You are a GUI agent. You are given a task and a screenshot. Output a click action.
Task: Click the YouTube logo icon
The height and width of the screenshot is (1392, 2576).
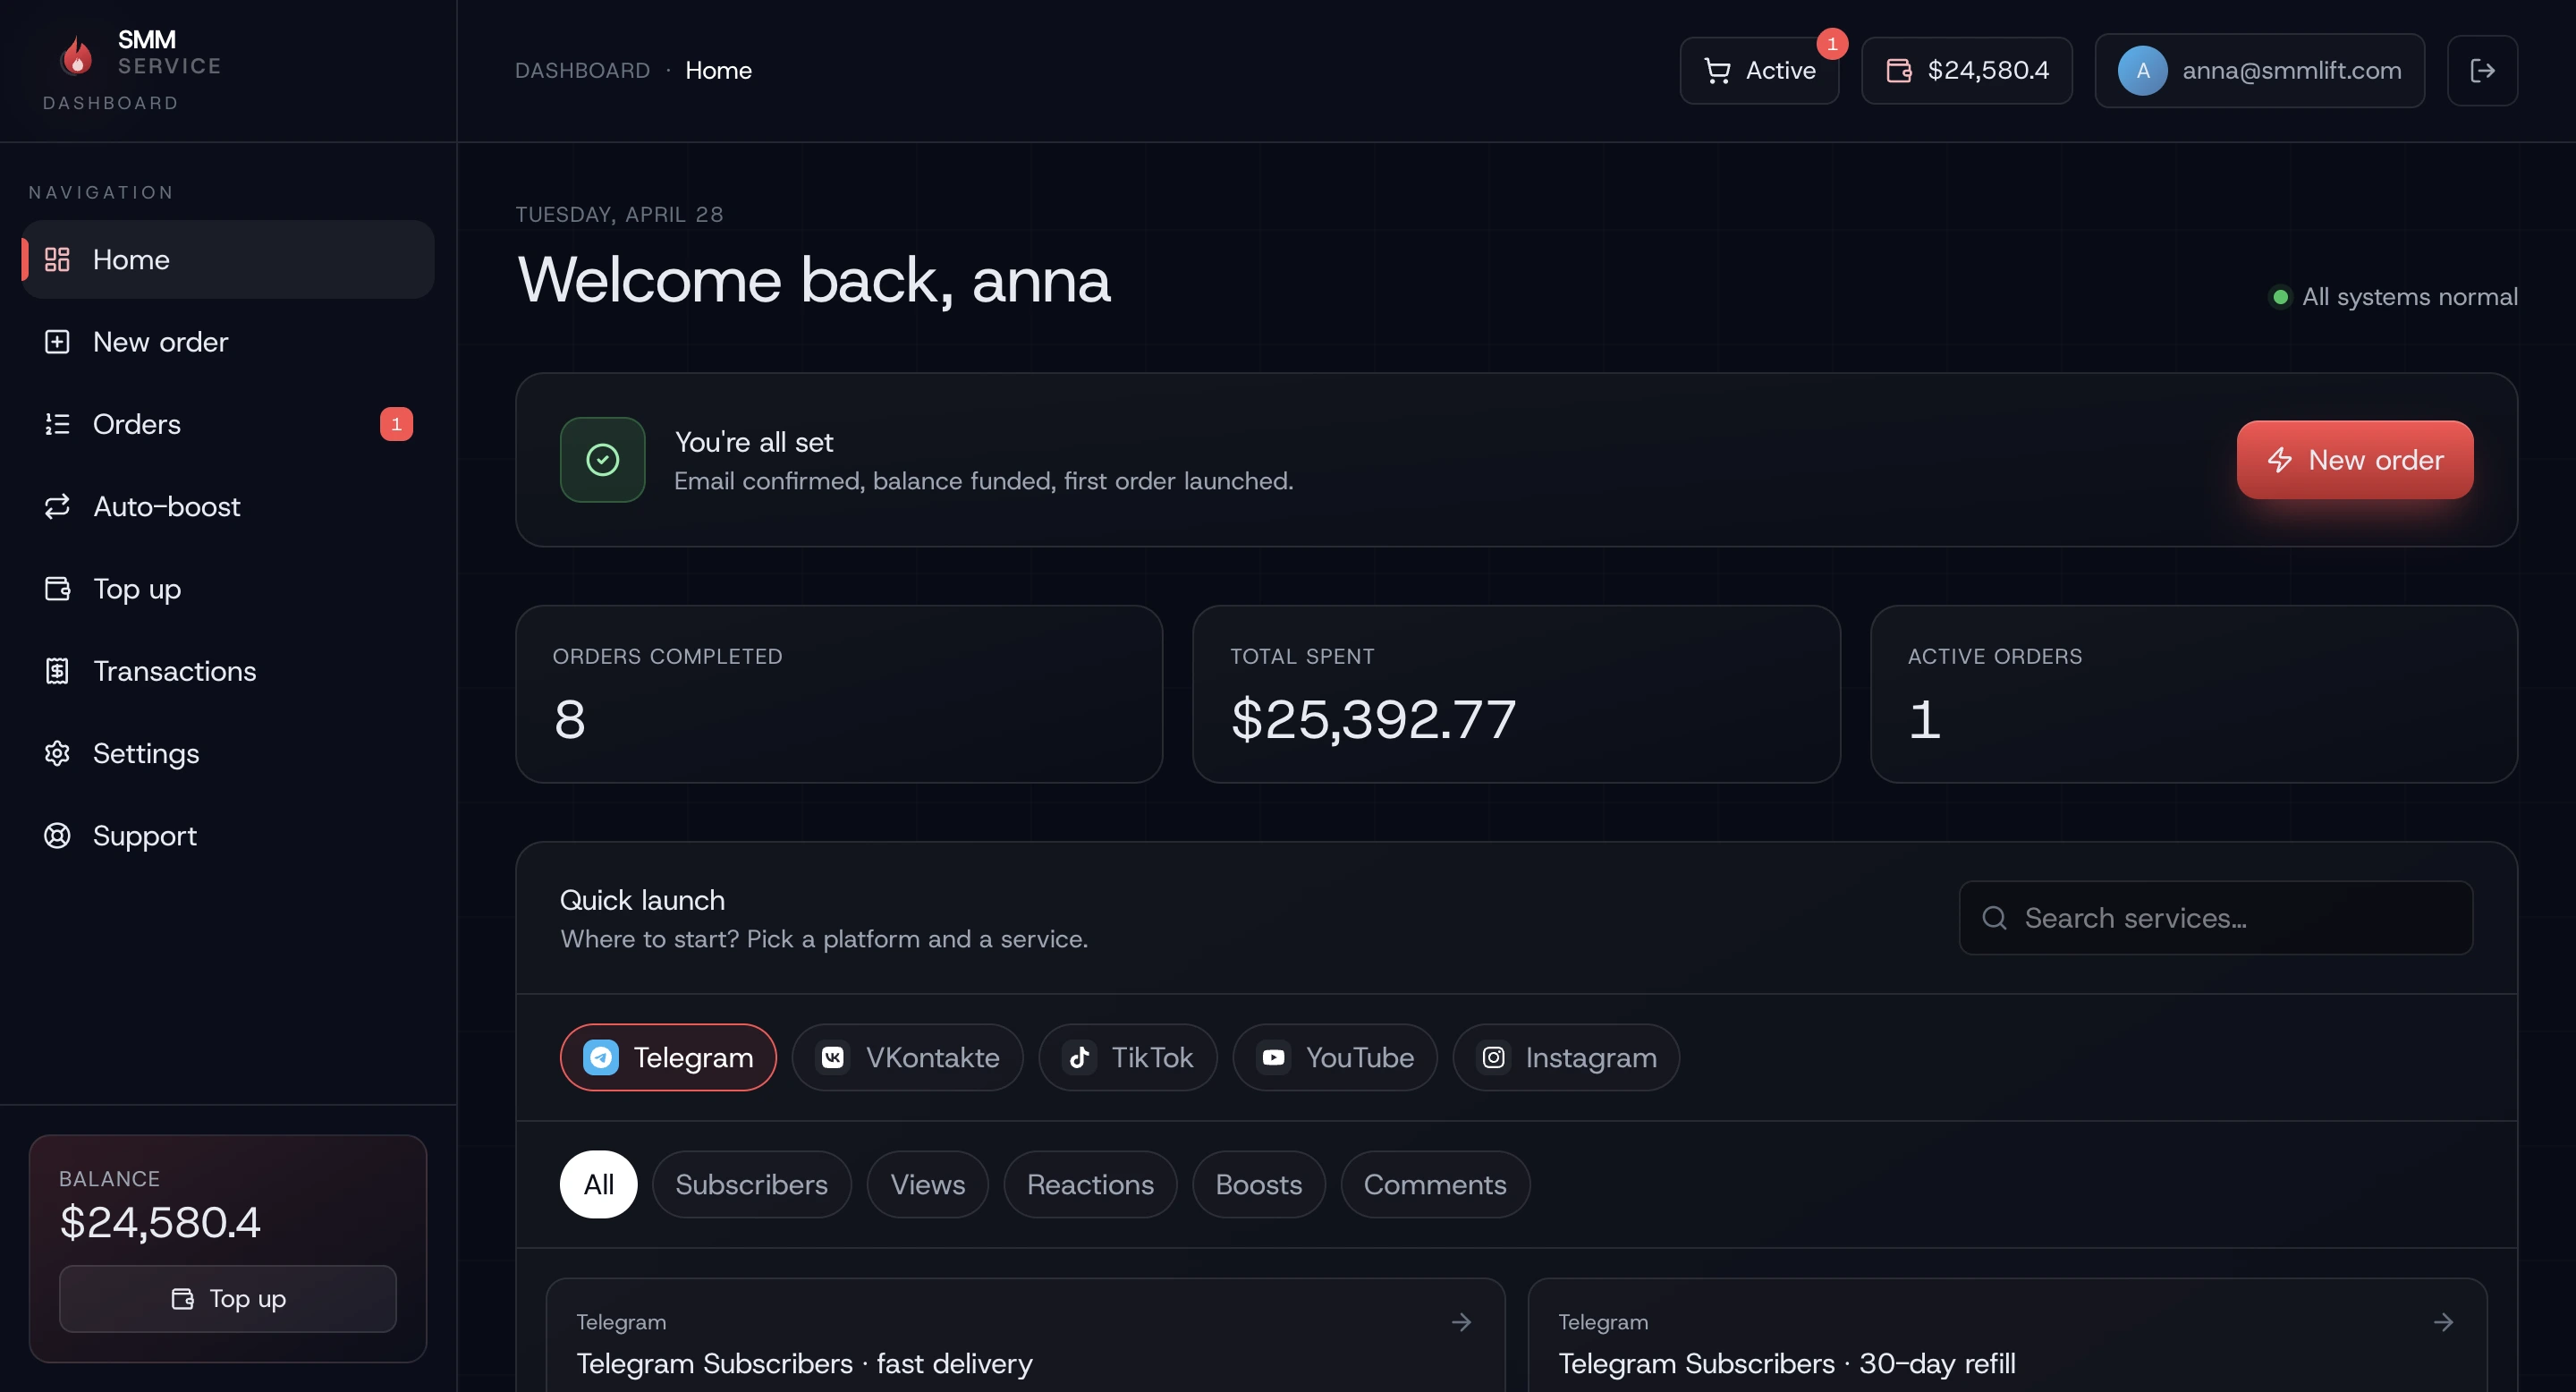[1273, 1057]
